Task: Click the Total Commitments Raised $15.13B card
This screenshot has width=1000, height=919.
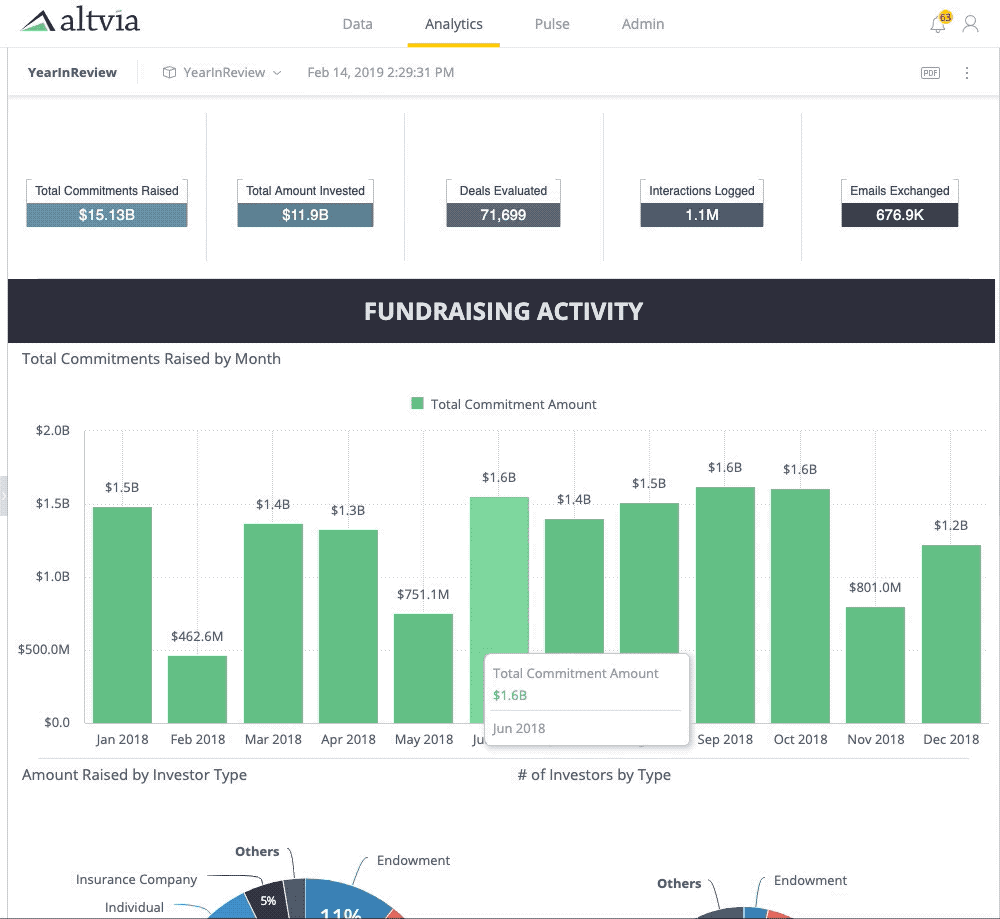Action: 107,203
